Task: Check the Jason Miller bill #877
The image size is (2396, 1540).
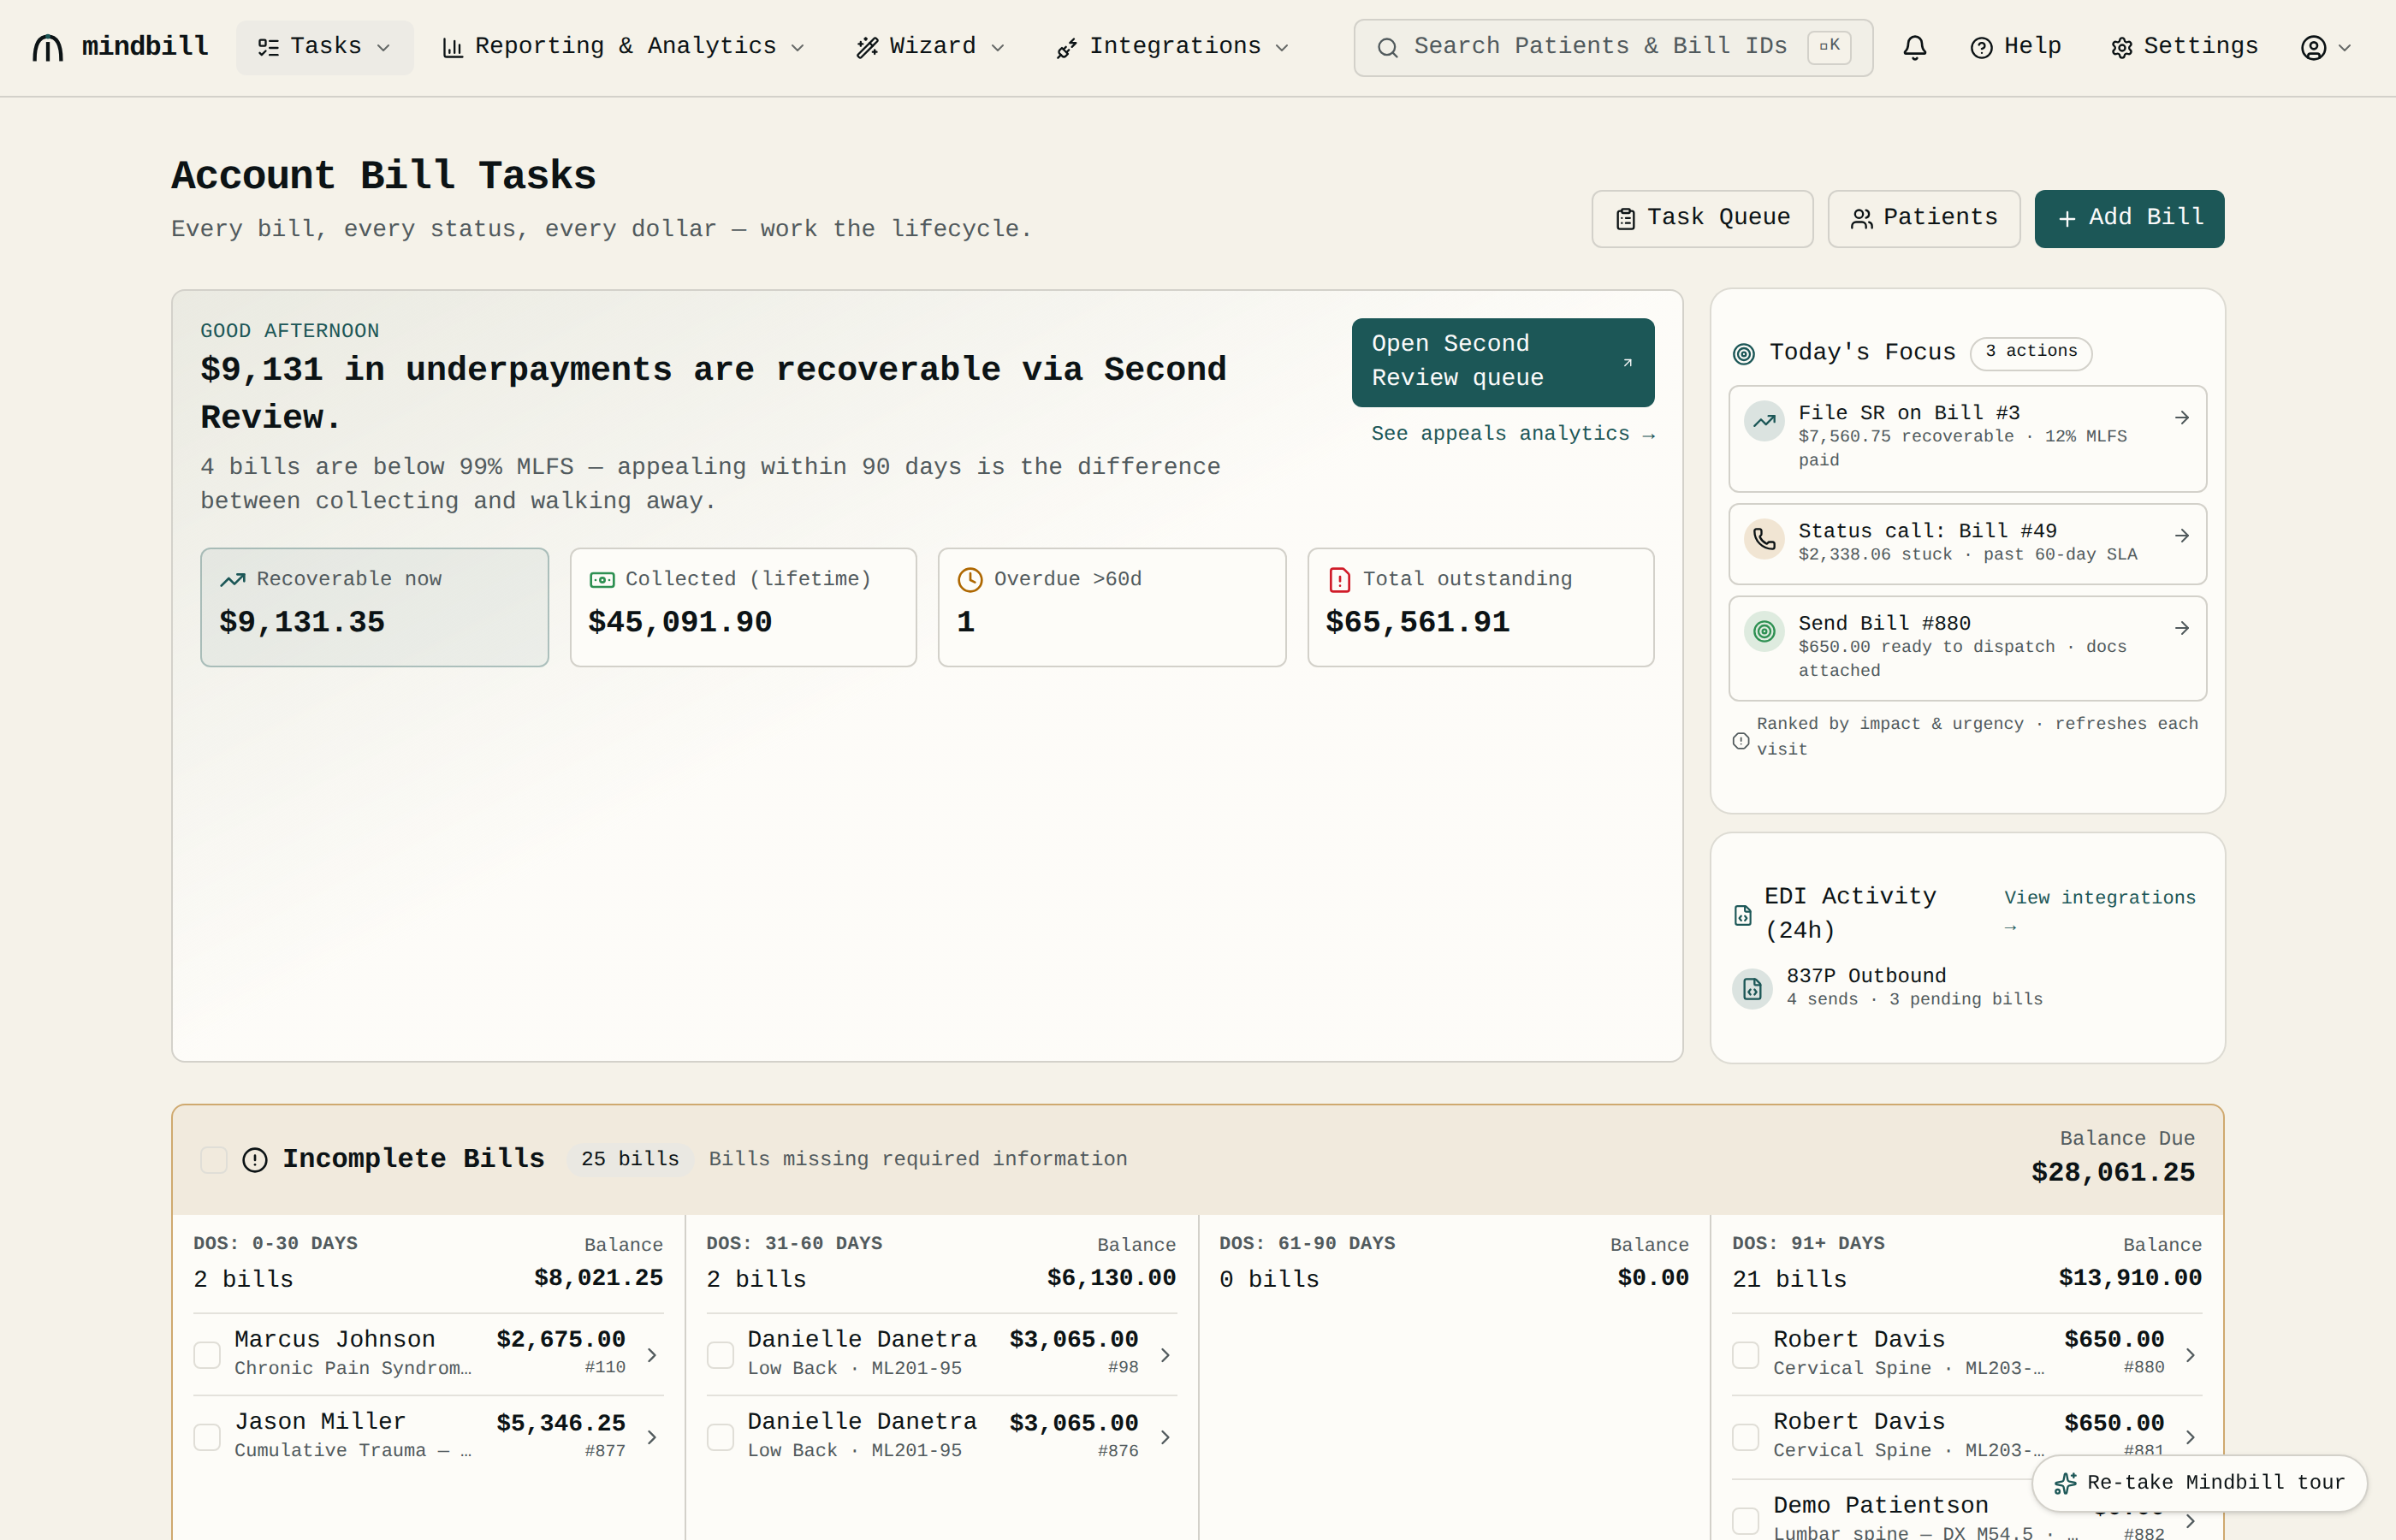Action: coord(207,1437)
